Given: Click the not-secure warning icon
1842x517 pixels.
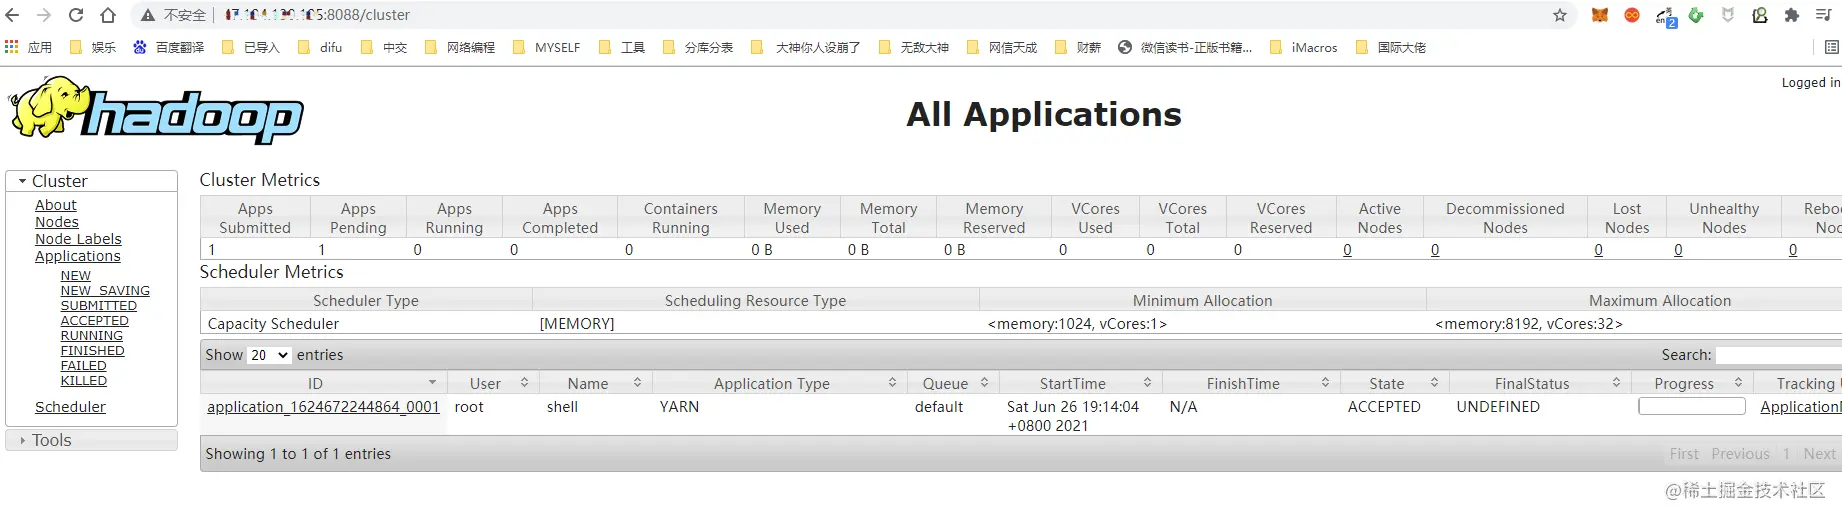Looking at the screenshot, I should (148, 15).
